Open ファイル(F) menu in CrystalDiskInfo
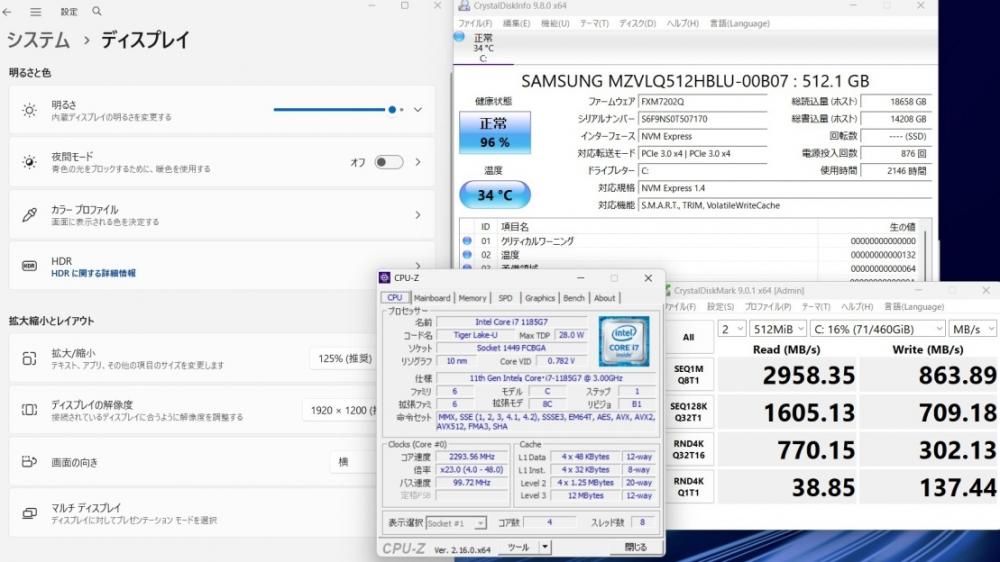 [474, 24]
